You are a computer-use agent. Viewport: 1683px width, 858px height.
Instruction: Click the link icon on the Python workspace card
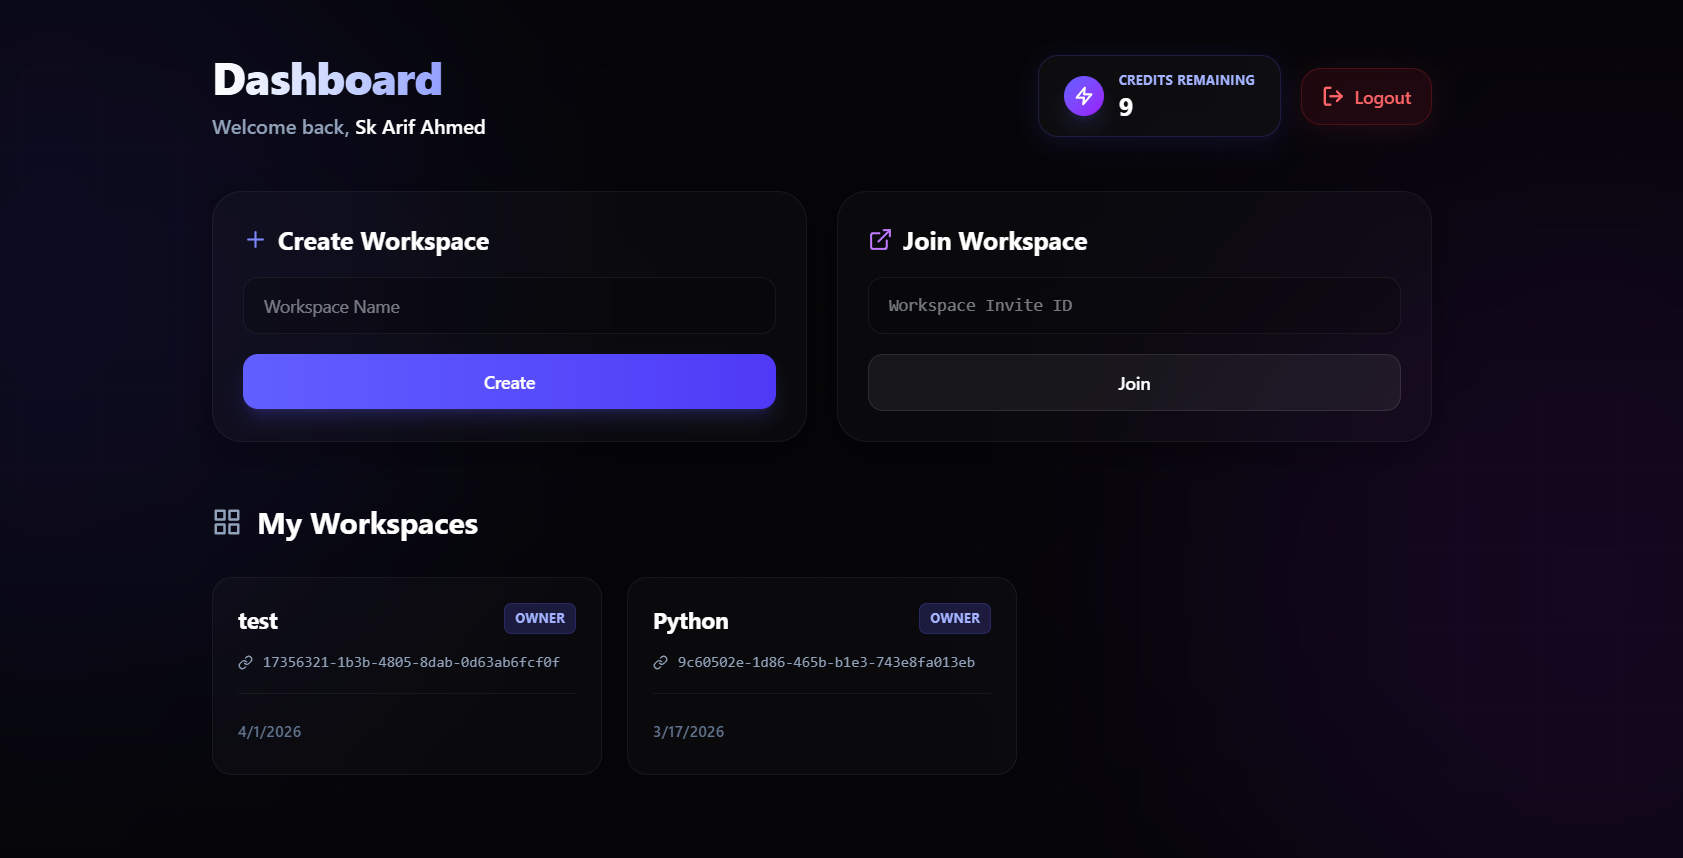pos(659,662)
